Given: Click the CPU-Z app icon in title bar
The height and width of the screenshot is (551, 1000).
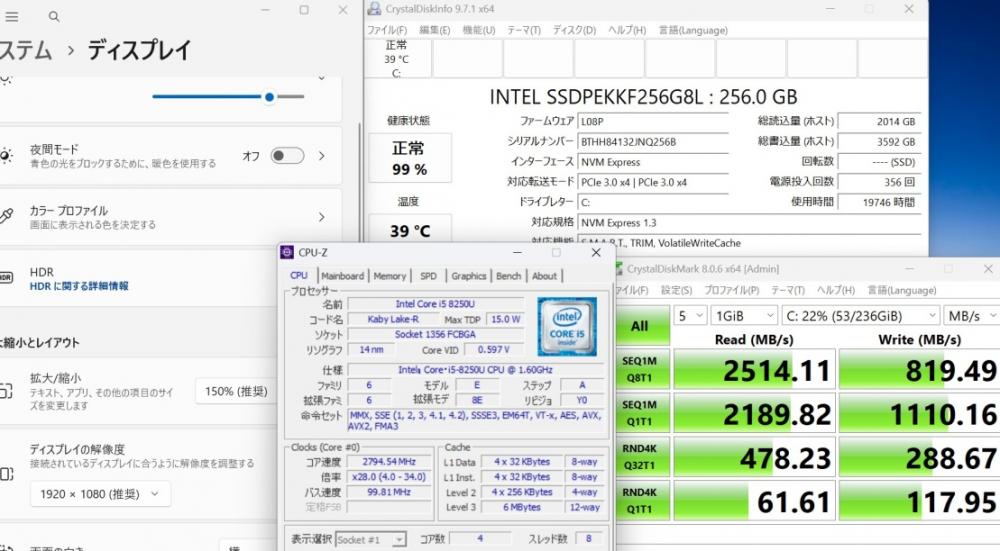Looking at the screenshot, I should (x=288, y=253).
